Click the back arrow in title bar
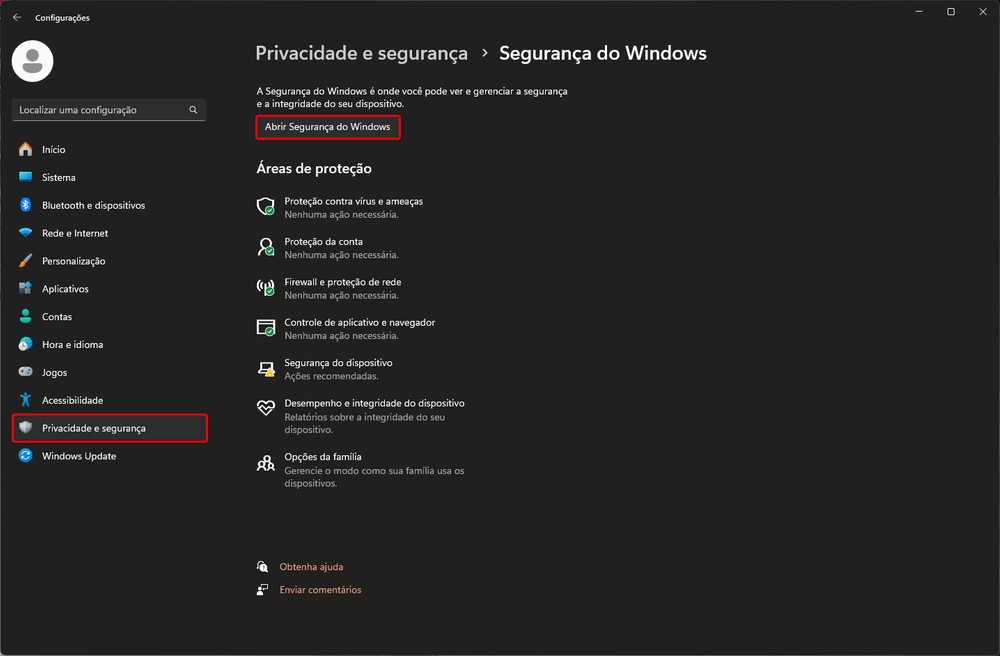The width and height of the screenshot is (1000, 656). (x=17, y=17)
